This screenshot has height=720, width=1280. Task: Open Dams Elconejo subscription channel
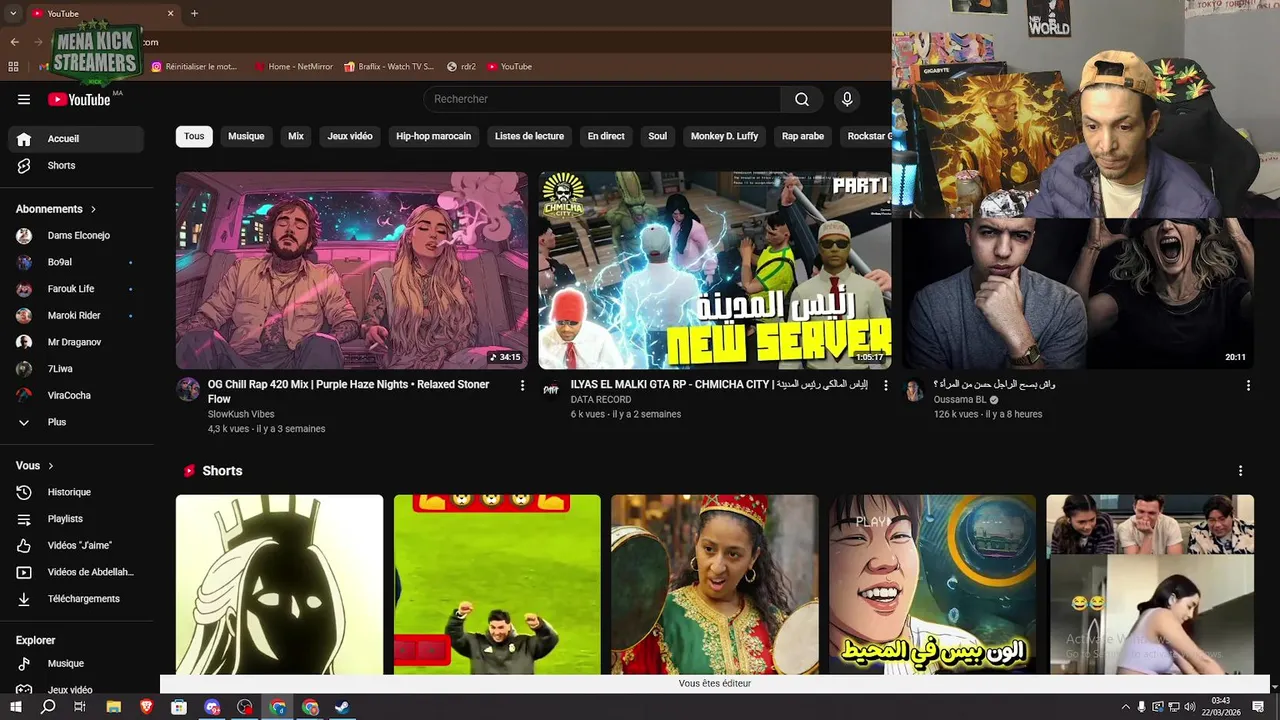point(76,236)
